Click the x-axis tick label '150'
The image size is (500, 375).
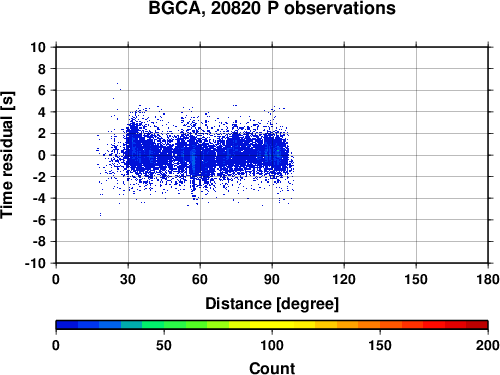click(x=416, y=279)
